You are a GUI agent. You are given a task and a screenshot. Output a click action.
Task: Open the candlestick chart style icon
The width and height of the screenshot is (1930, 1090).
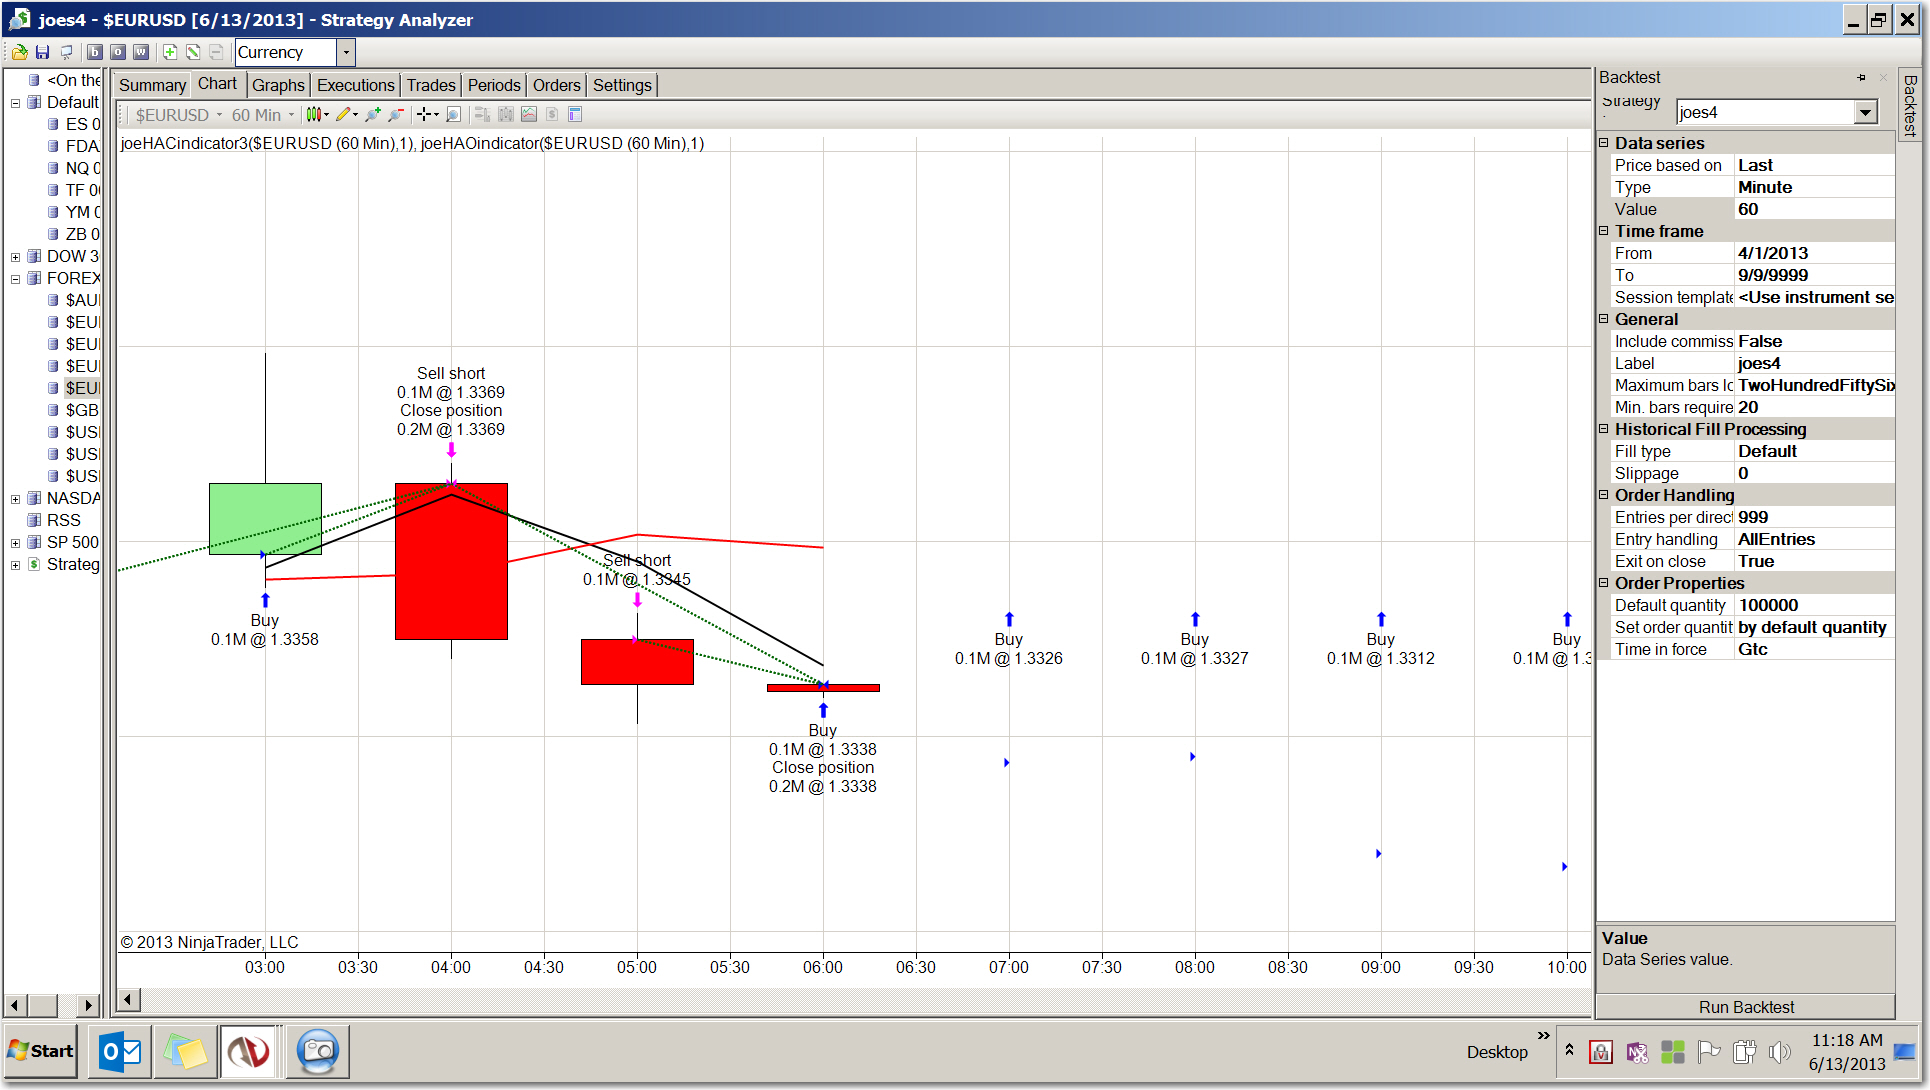pos(313,115)
